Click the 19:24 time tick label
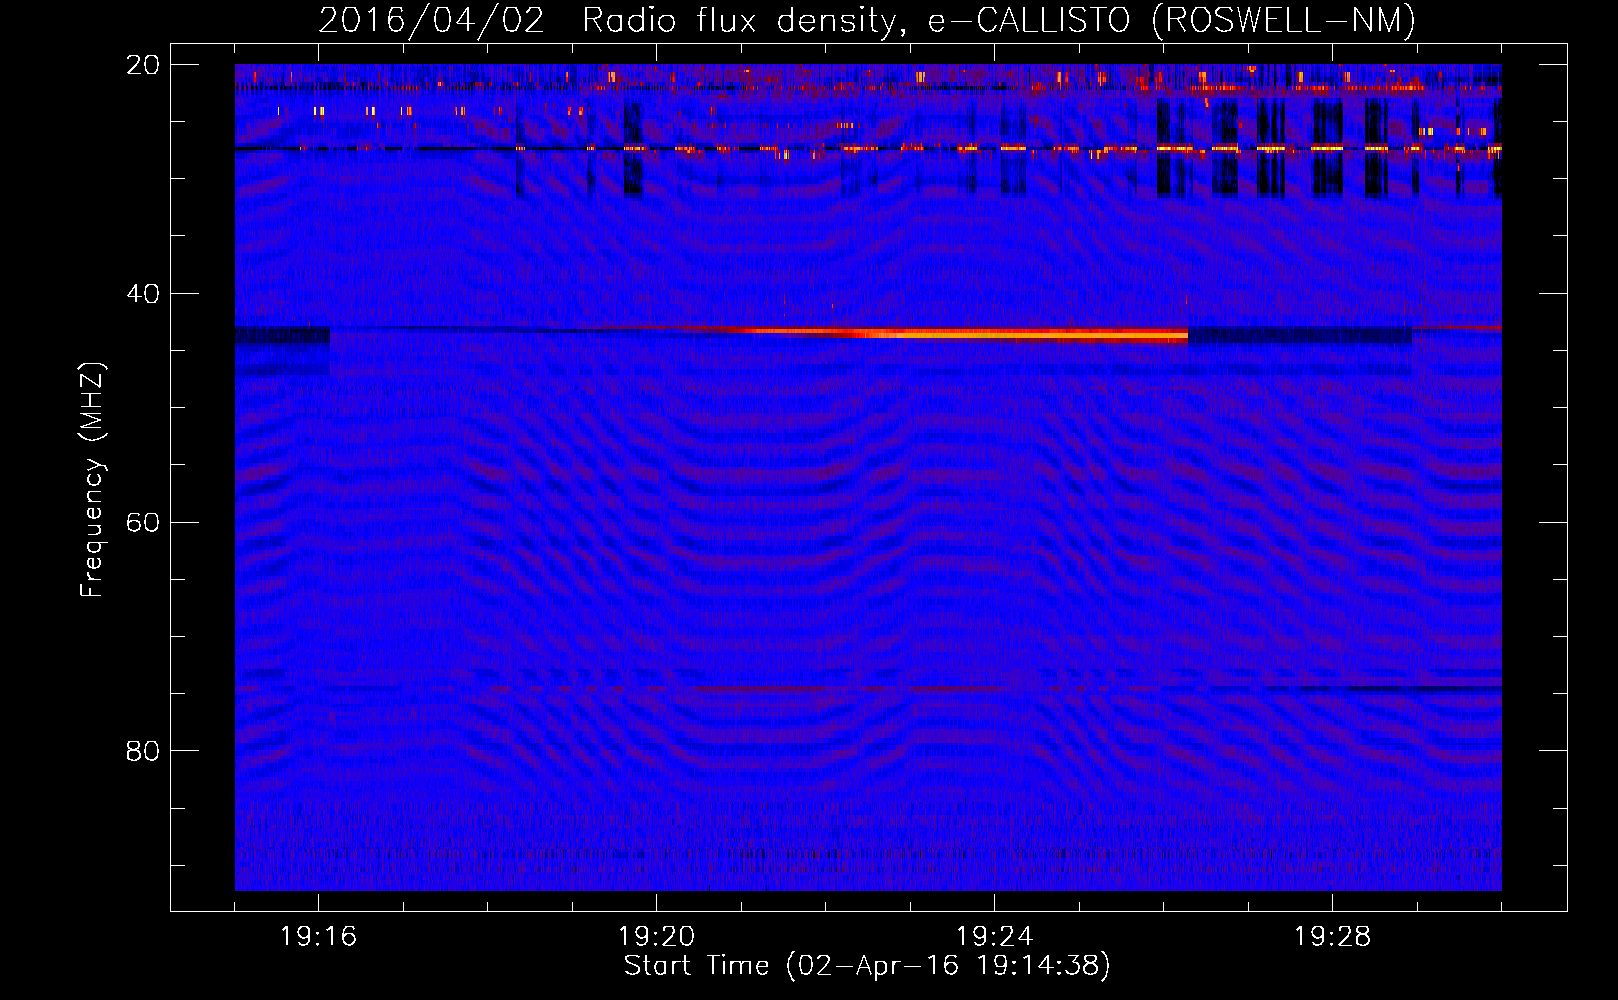Screen dimensions: 1618x1000 [994, 937]
